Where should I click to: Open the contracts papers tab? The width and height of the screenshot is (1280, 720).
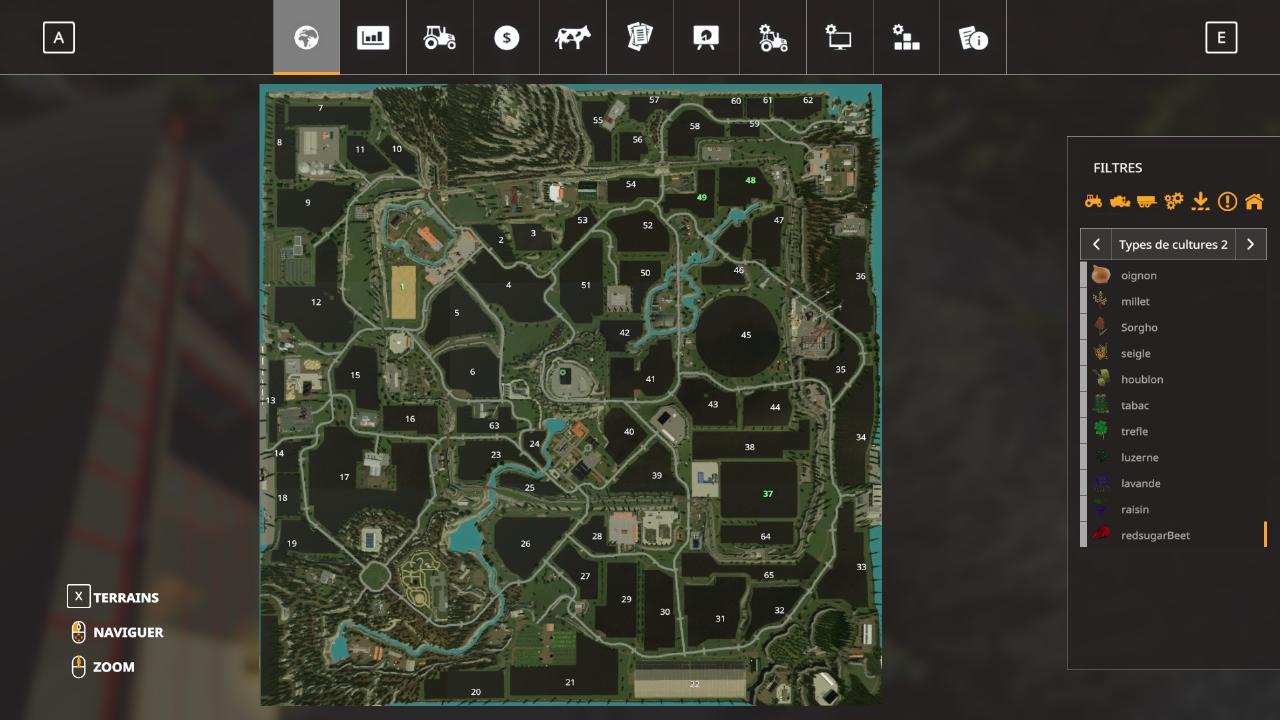(640, 38)
